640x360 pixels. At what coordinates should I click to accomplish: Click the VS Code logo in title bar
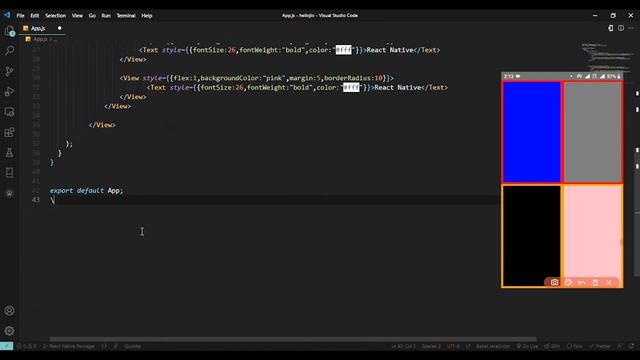[7, 15]
